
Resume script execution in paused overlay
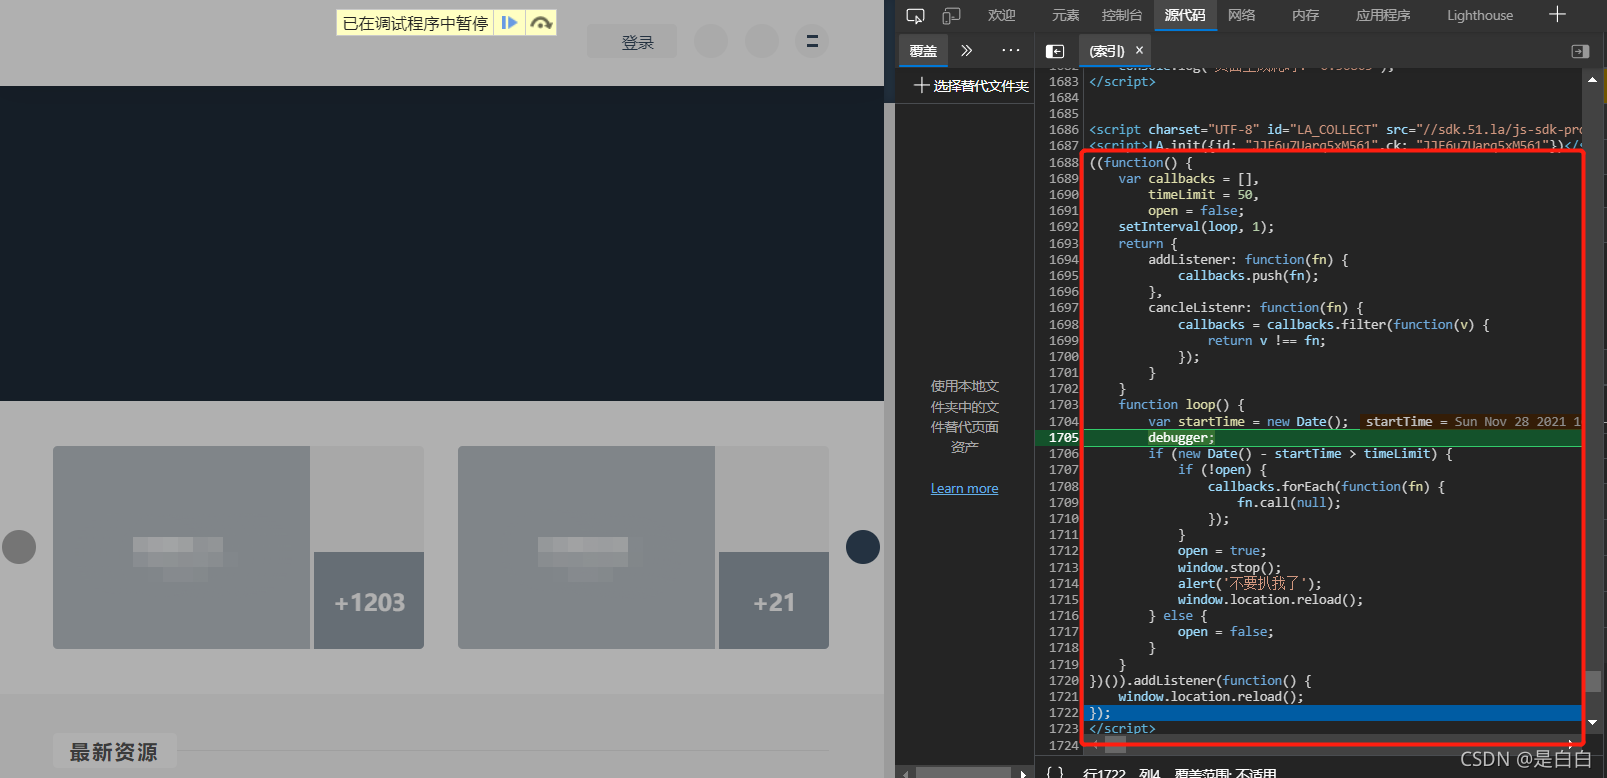pyautogui.click(x=509, y=23)
